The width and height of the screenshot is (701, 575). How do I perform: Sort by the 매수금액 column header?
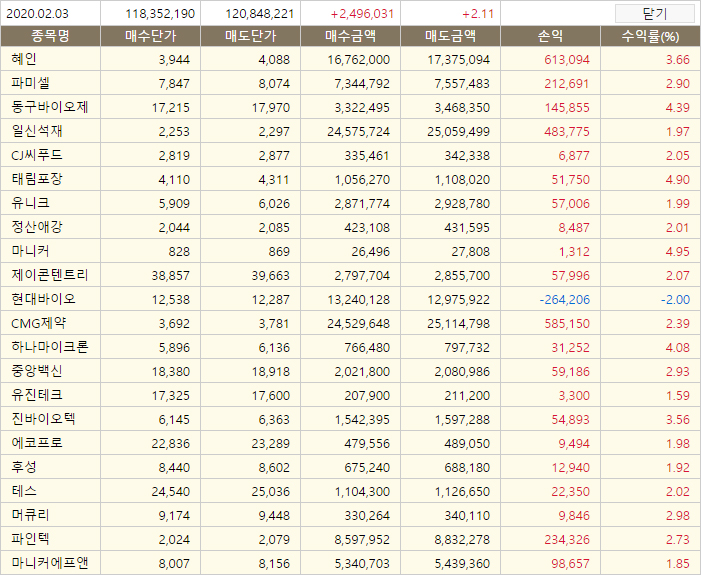(351, 36)
